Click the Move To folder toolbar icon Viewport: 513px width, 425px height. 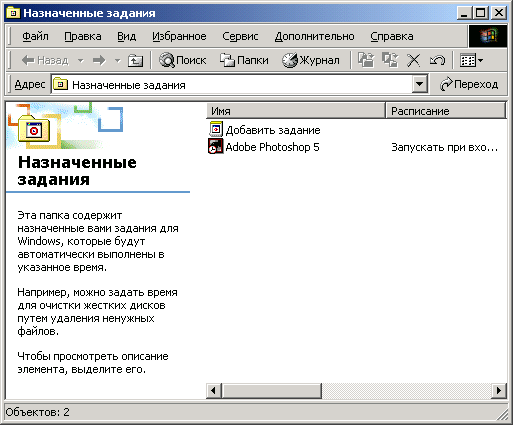click(366, 60)
